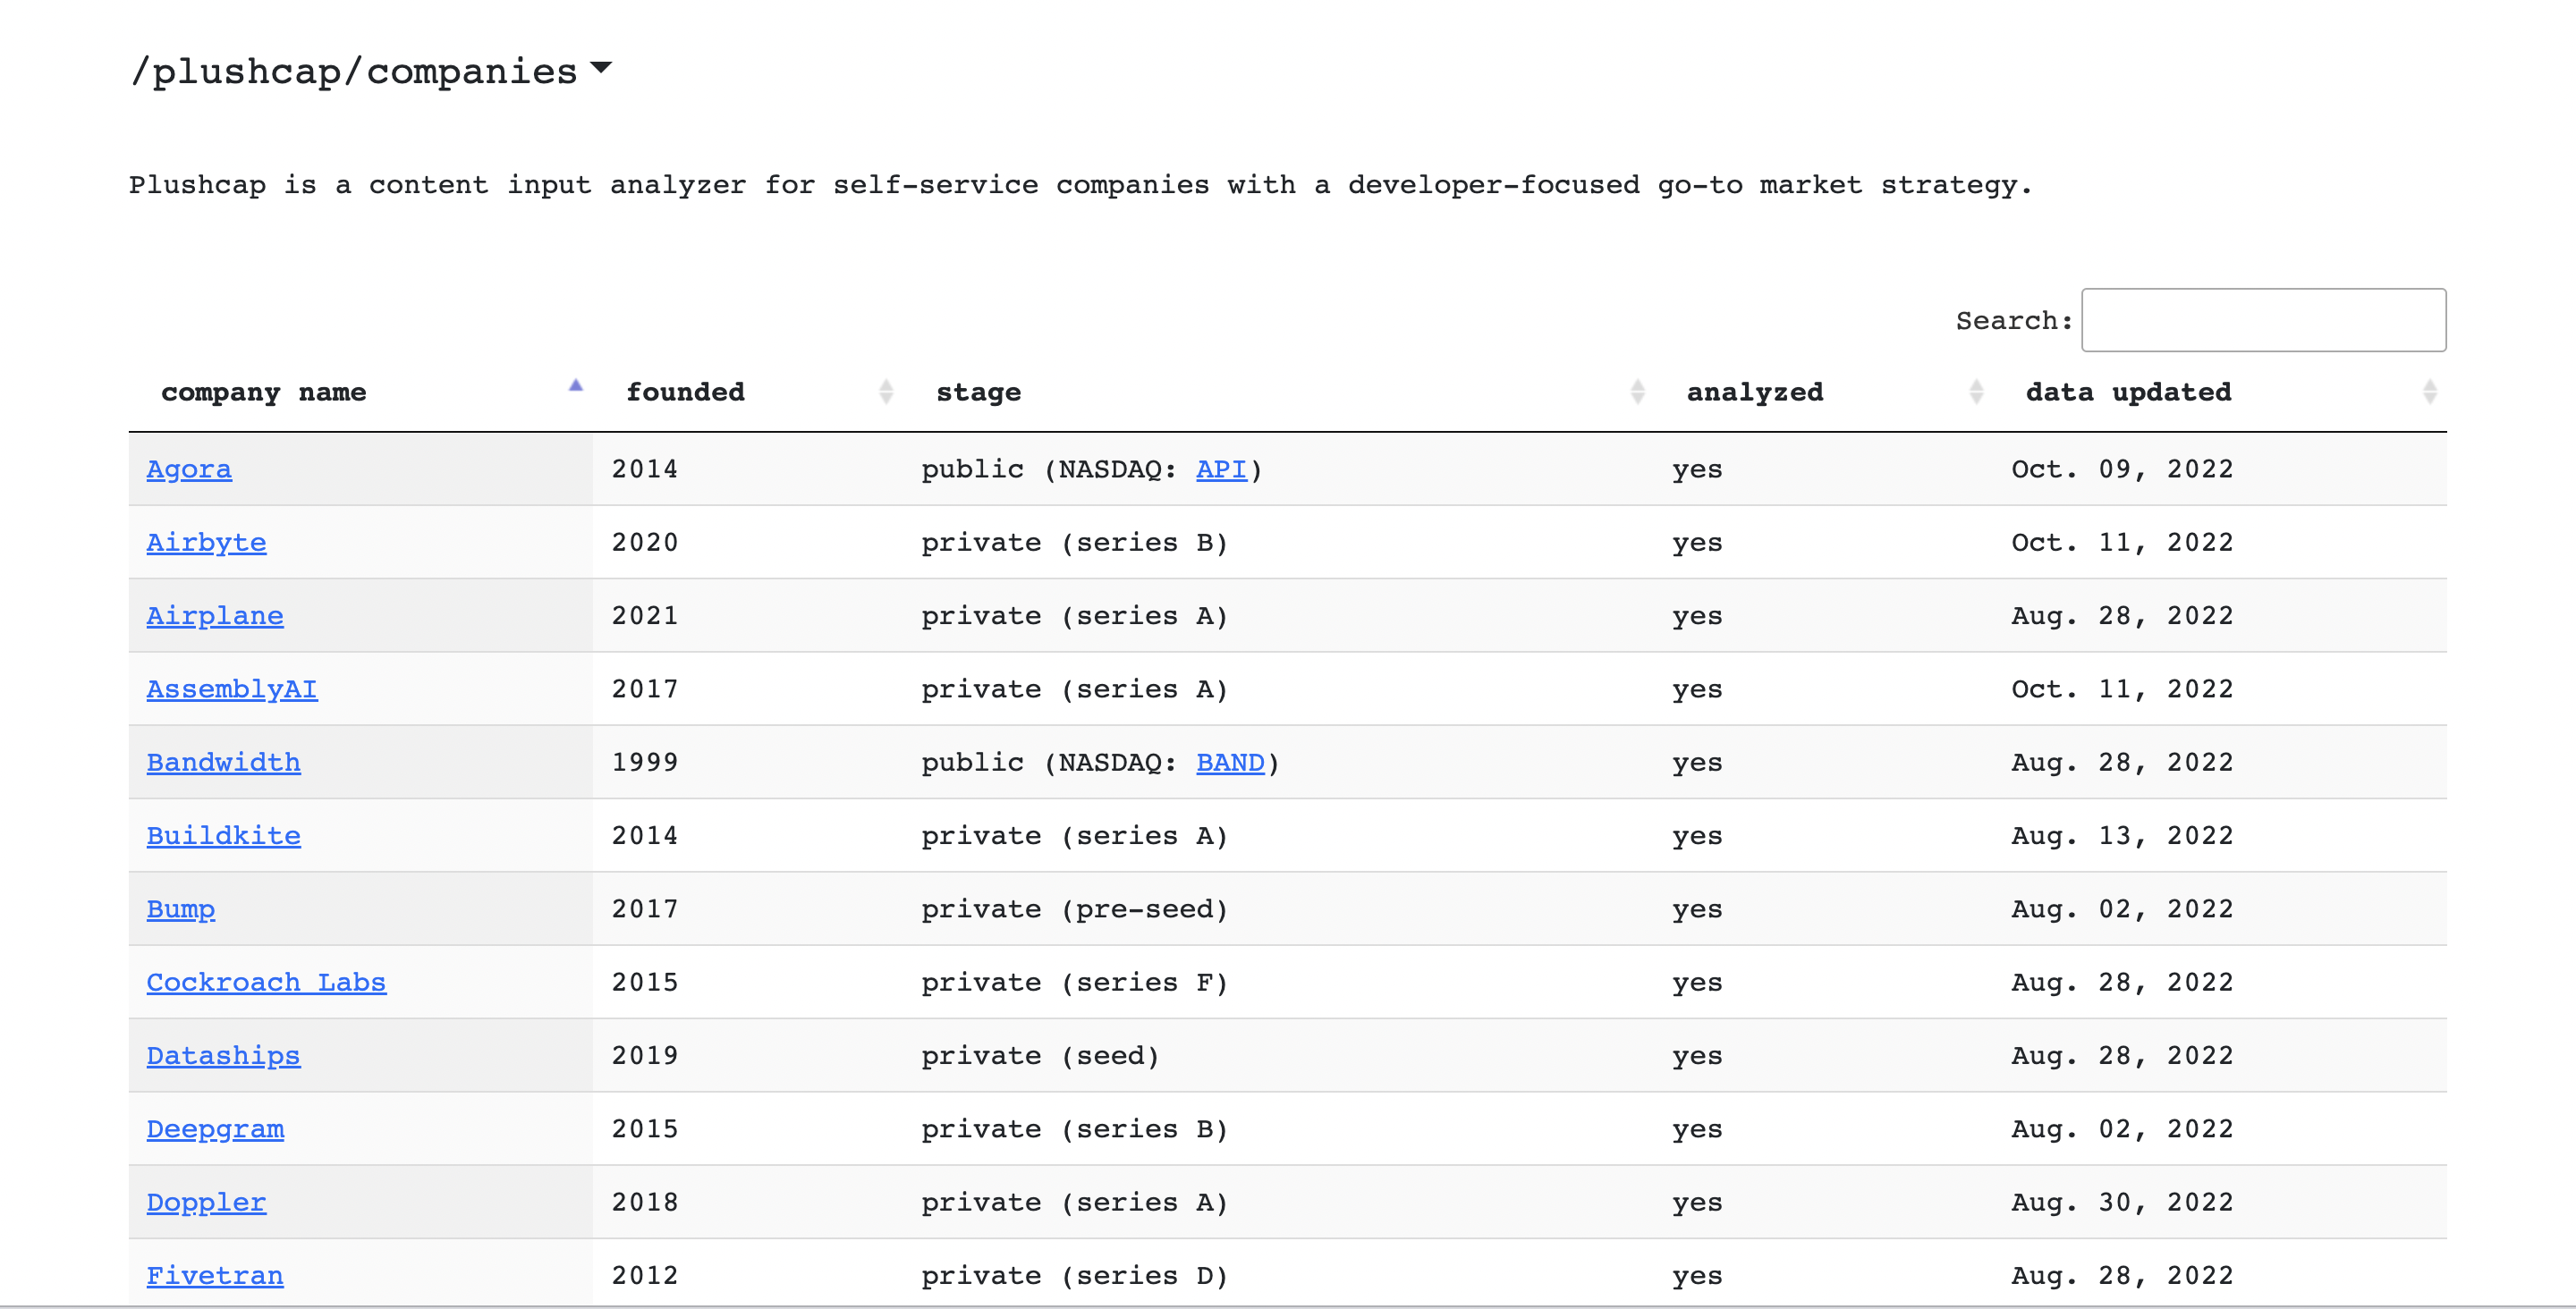Click the founded column header text
2576x1309 pixels.
(x=685, y=392)
